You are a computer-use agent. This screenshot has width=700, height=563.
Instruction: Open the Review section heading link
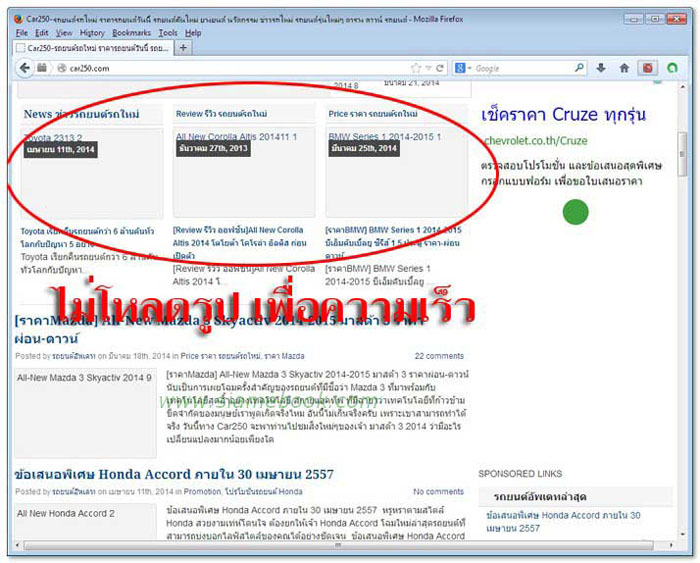click(x=221, y=114)
